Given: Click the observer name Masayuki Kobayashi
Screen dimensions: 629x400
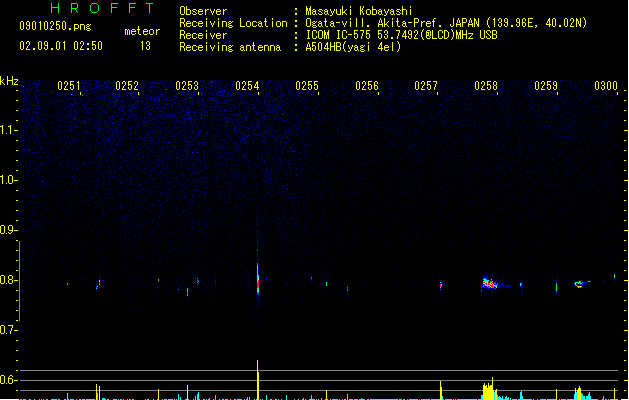Looking at the screenshot, I should (x=359, y=11).
